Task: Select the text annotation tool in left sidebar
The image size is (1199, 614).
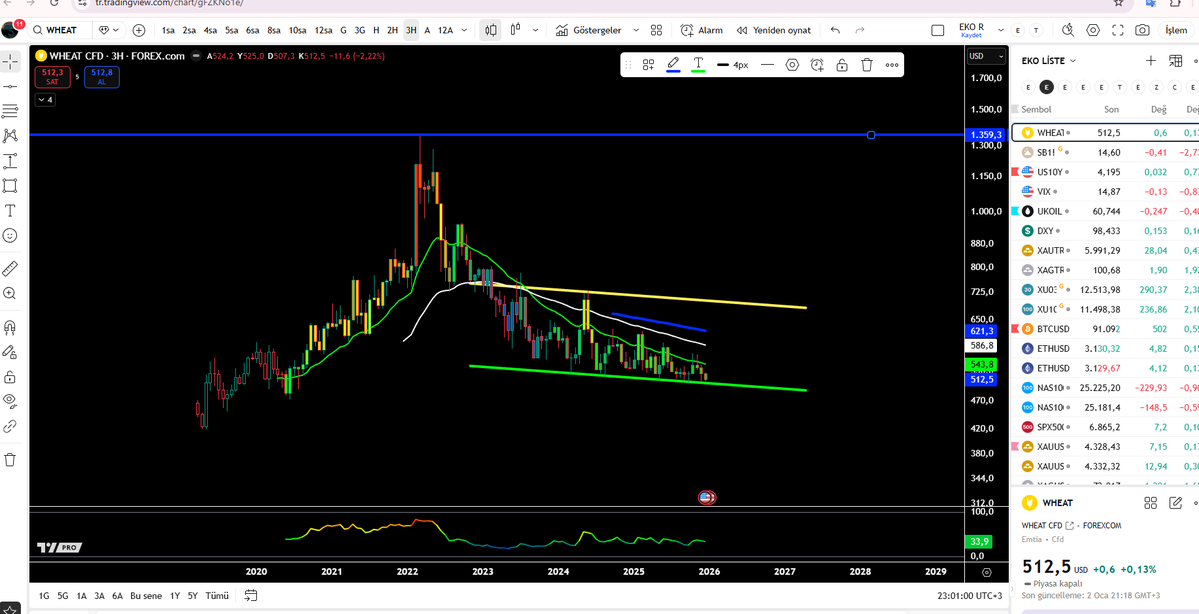Action: (x=10, y=210)
